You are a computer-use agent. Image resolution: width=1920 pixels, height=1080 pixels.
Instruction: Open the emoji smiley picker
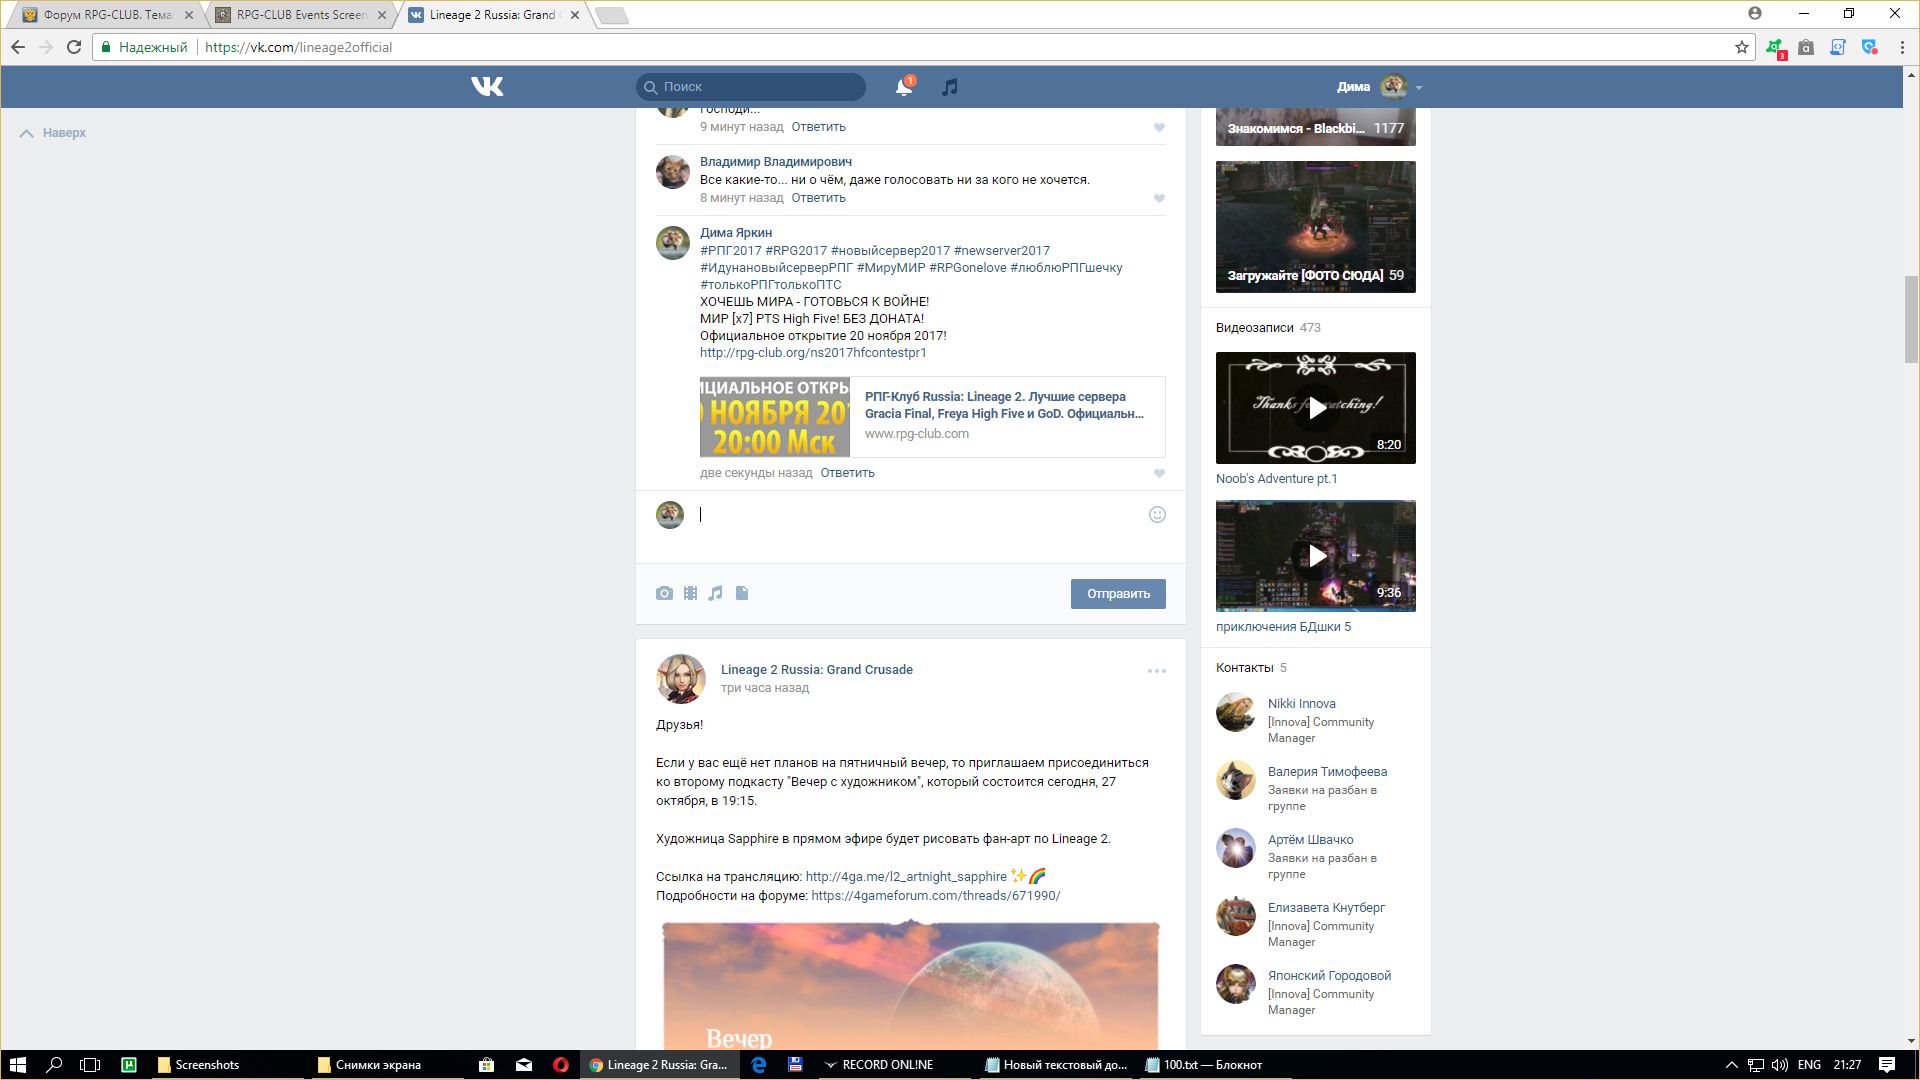1157,515
